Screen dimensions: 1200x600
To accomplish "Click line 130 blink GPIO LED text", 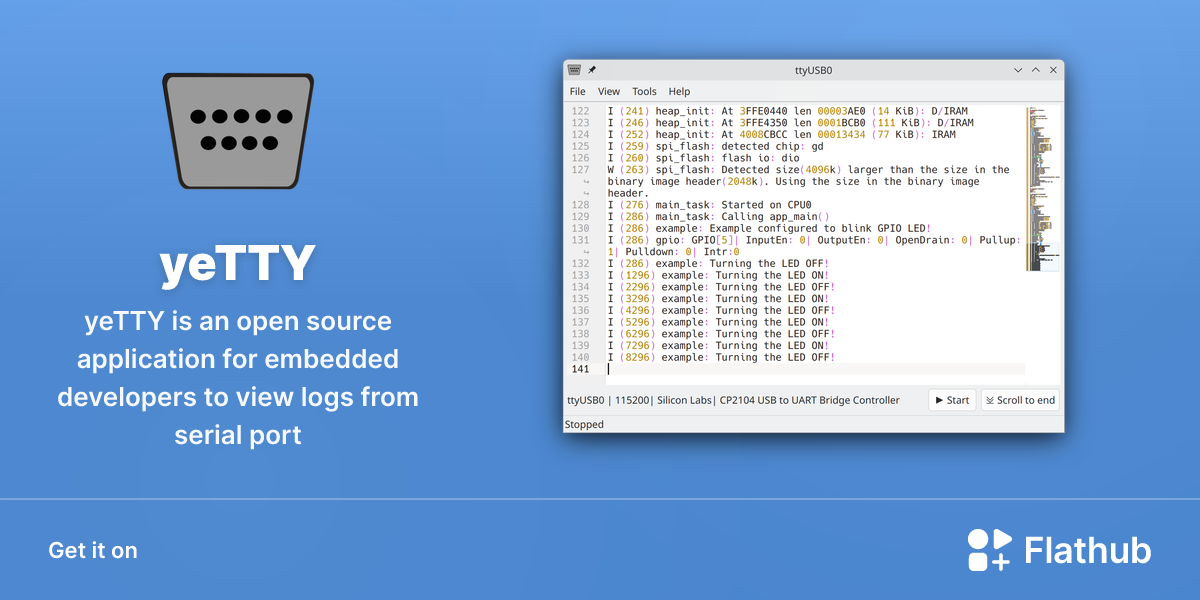I will [x=770, y=228].
